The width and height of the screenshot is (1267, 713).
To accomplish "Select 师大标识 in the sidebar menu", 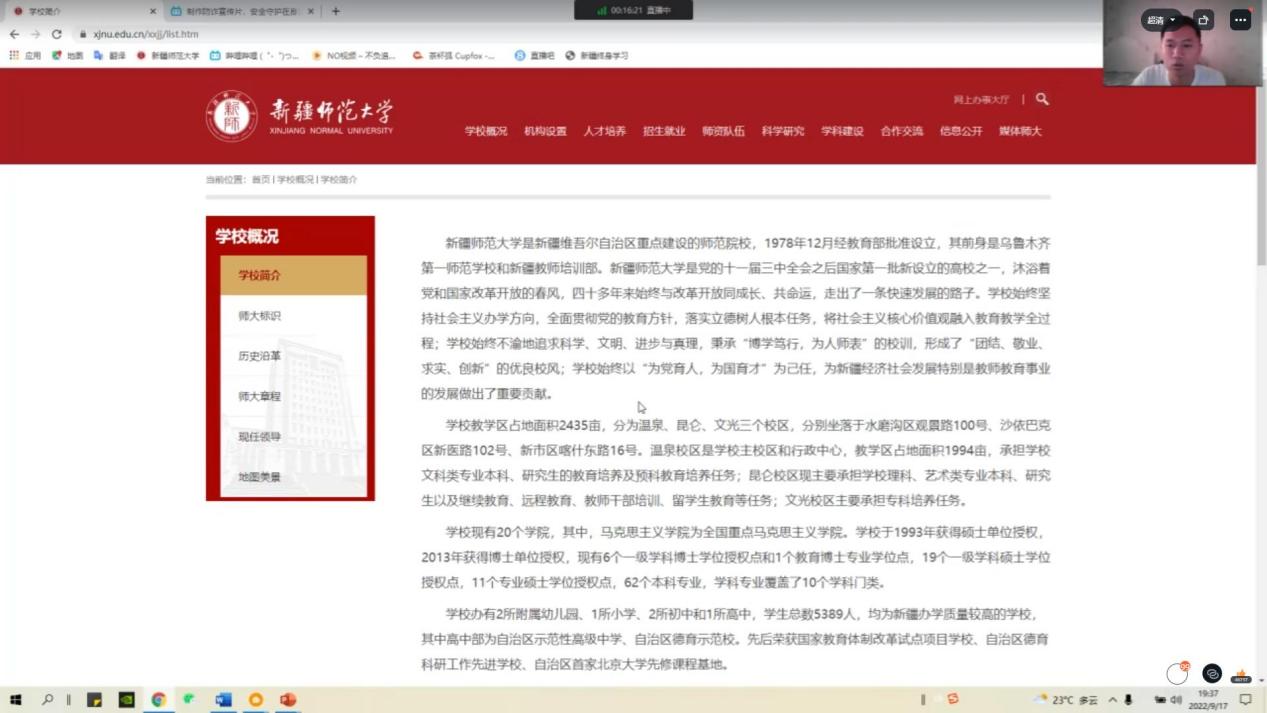I will pos(260,316).
